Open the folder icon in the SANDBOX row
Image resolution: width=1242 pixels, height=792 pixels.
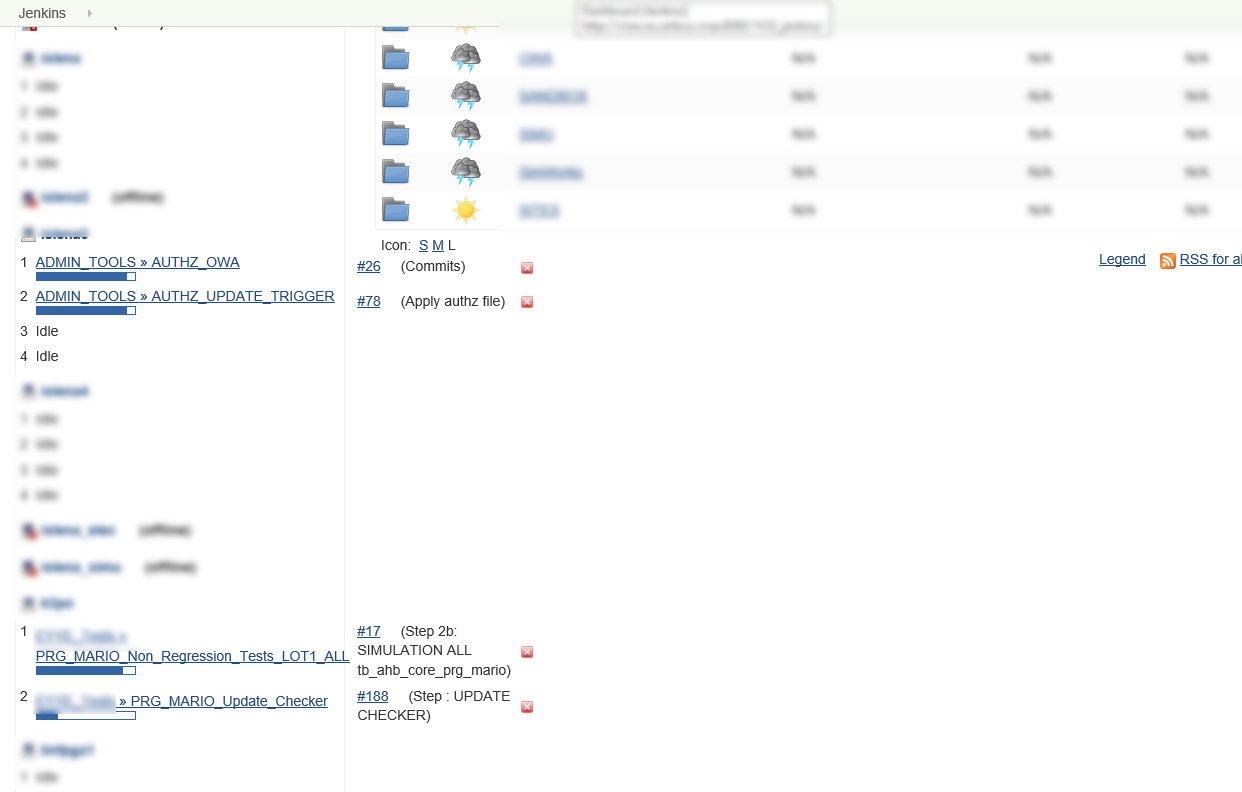click(396, 96)
